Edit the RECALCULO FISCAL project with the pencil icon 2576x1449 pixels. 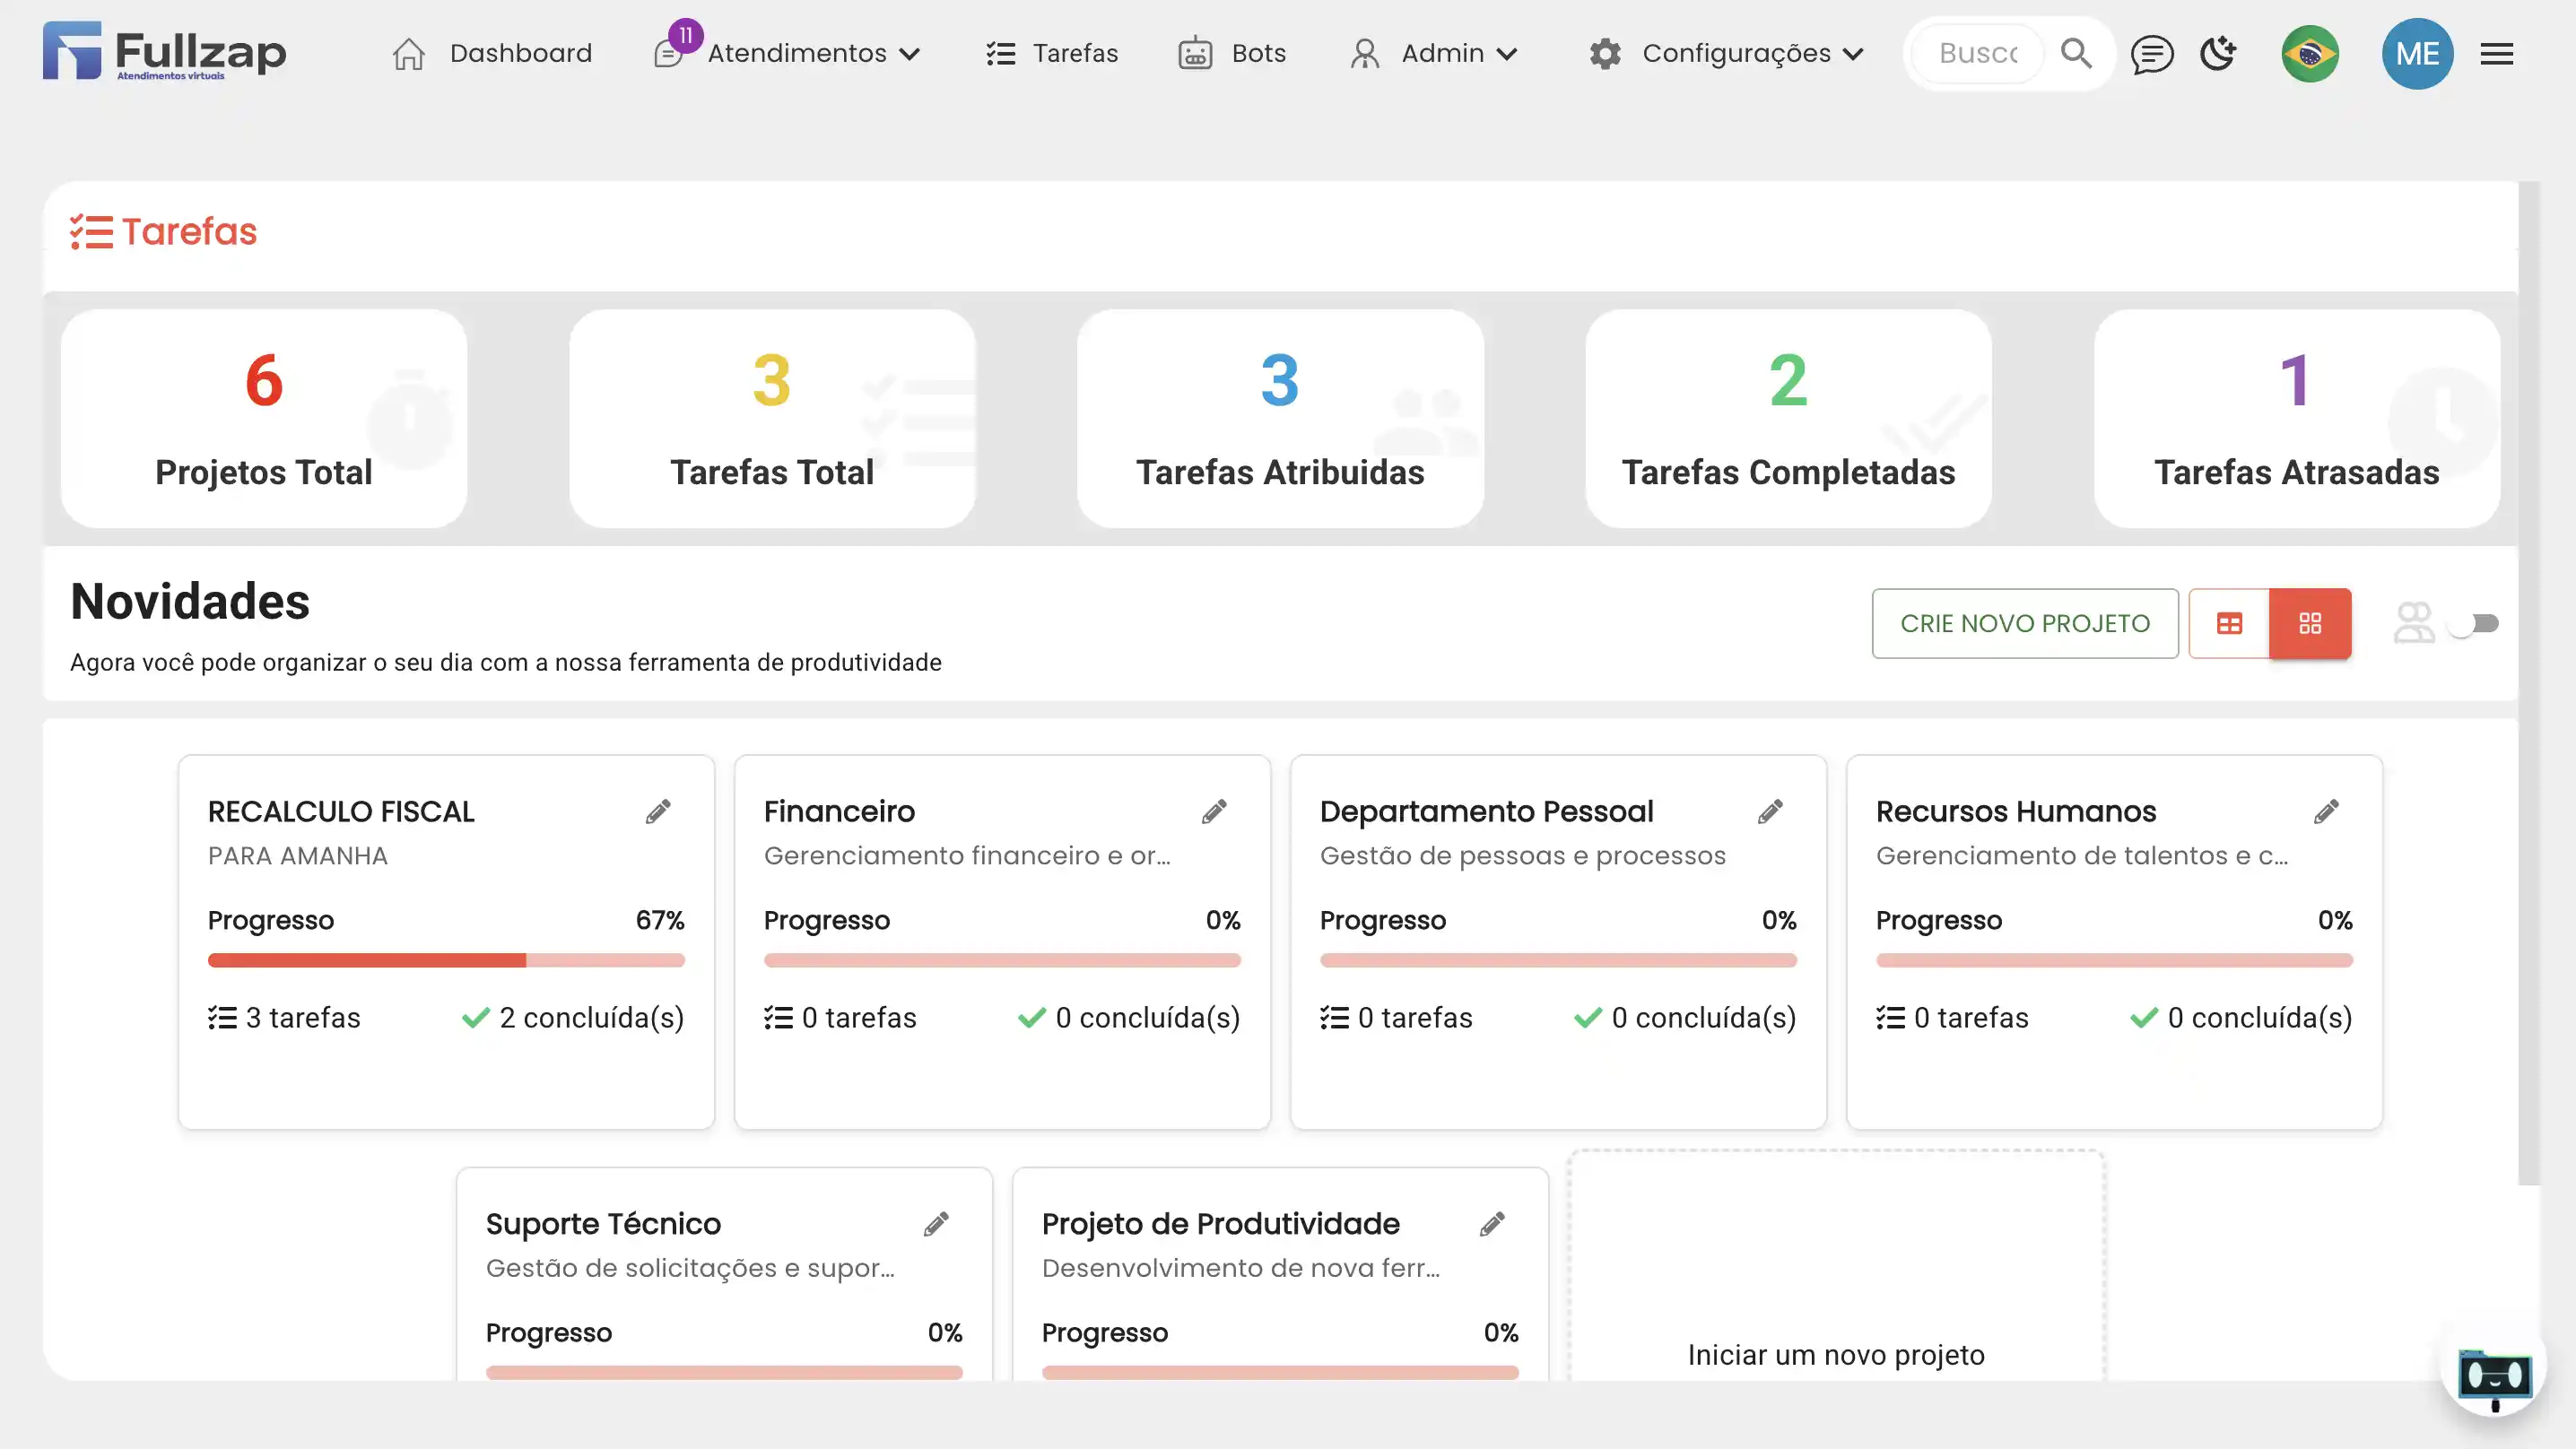(658, 811)
